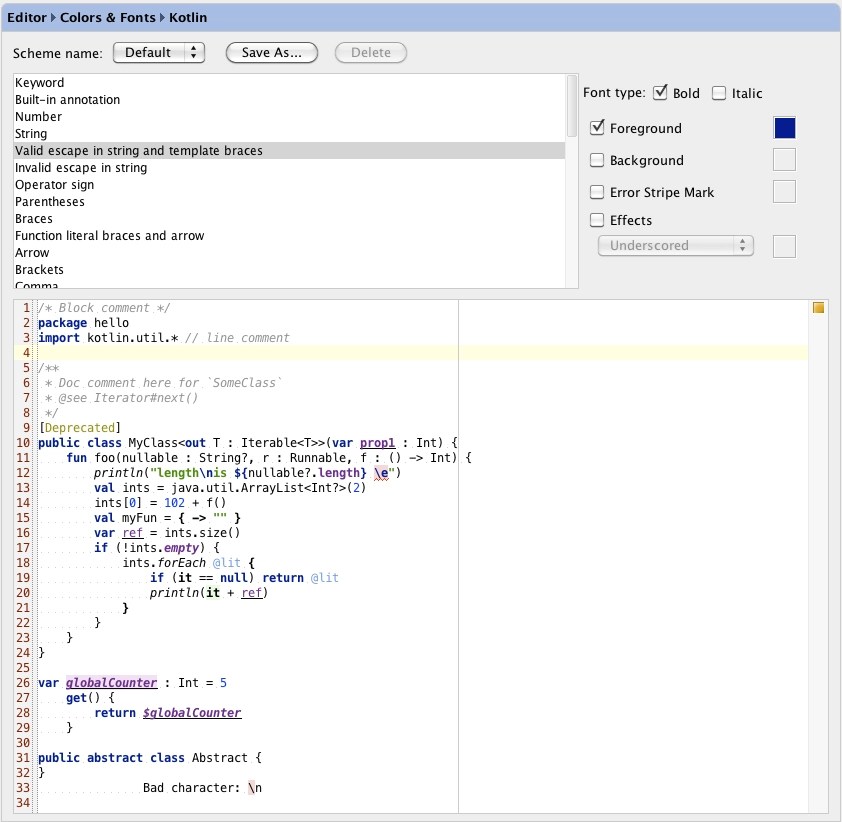Screen dimensions: 842x822
Task: Enable the Effects attribute
Action: (x=597, y=220)
